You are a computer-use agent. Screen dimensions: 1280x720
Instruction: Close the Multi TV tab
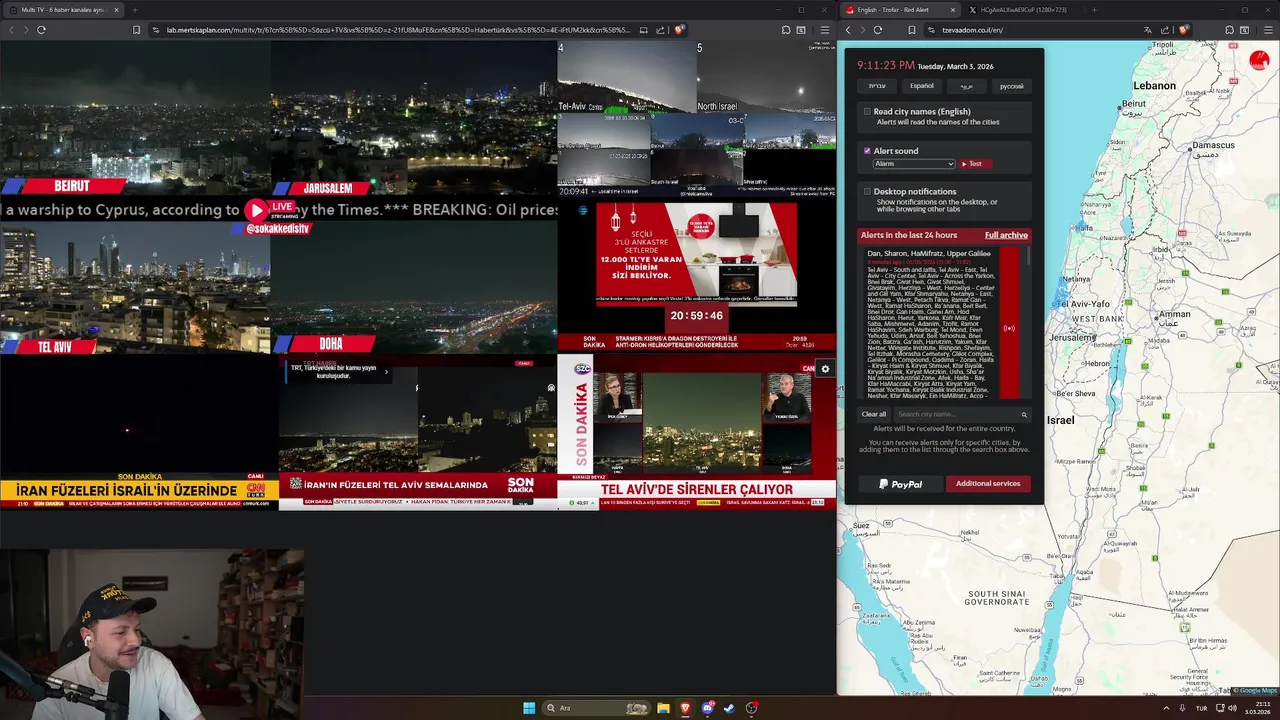(x=116, y=10)
